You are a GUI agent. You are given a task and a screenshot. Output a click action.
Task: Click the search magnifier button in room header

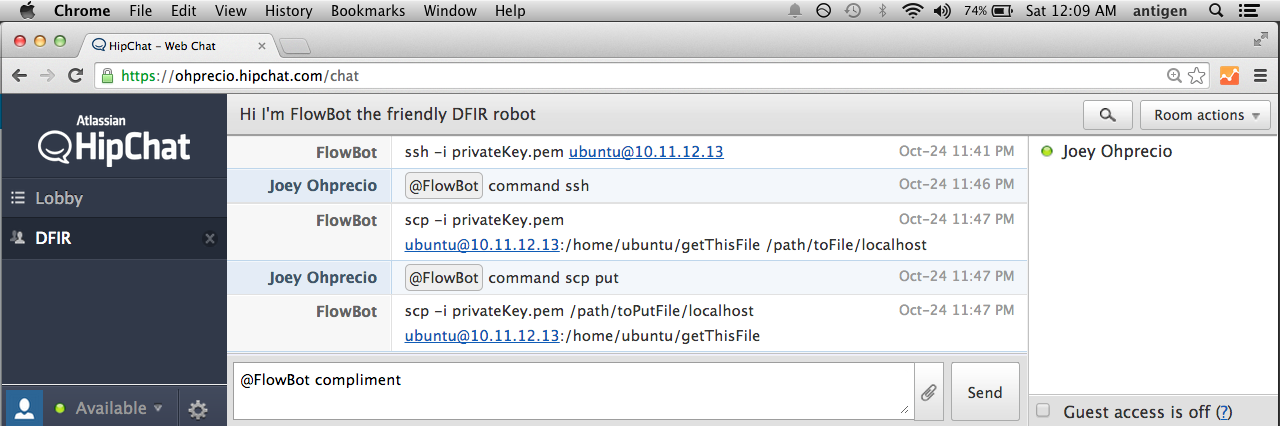tap(1108, 115)
